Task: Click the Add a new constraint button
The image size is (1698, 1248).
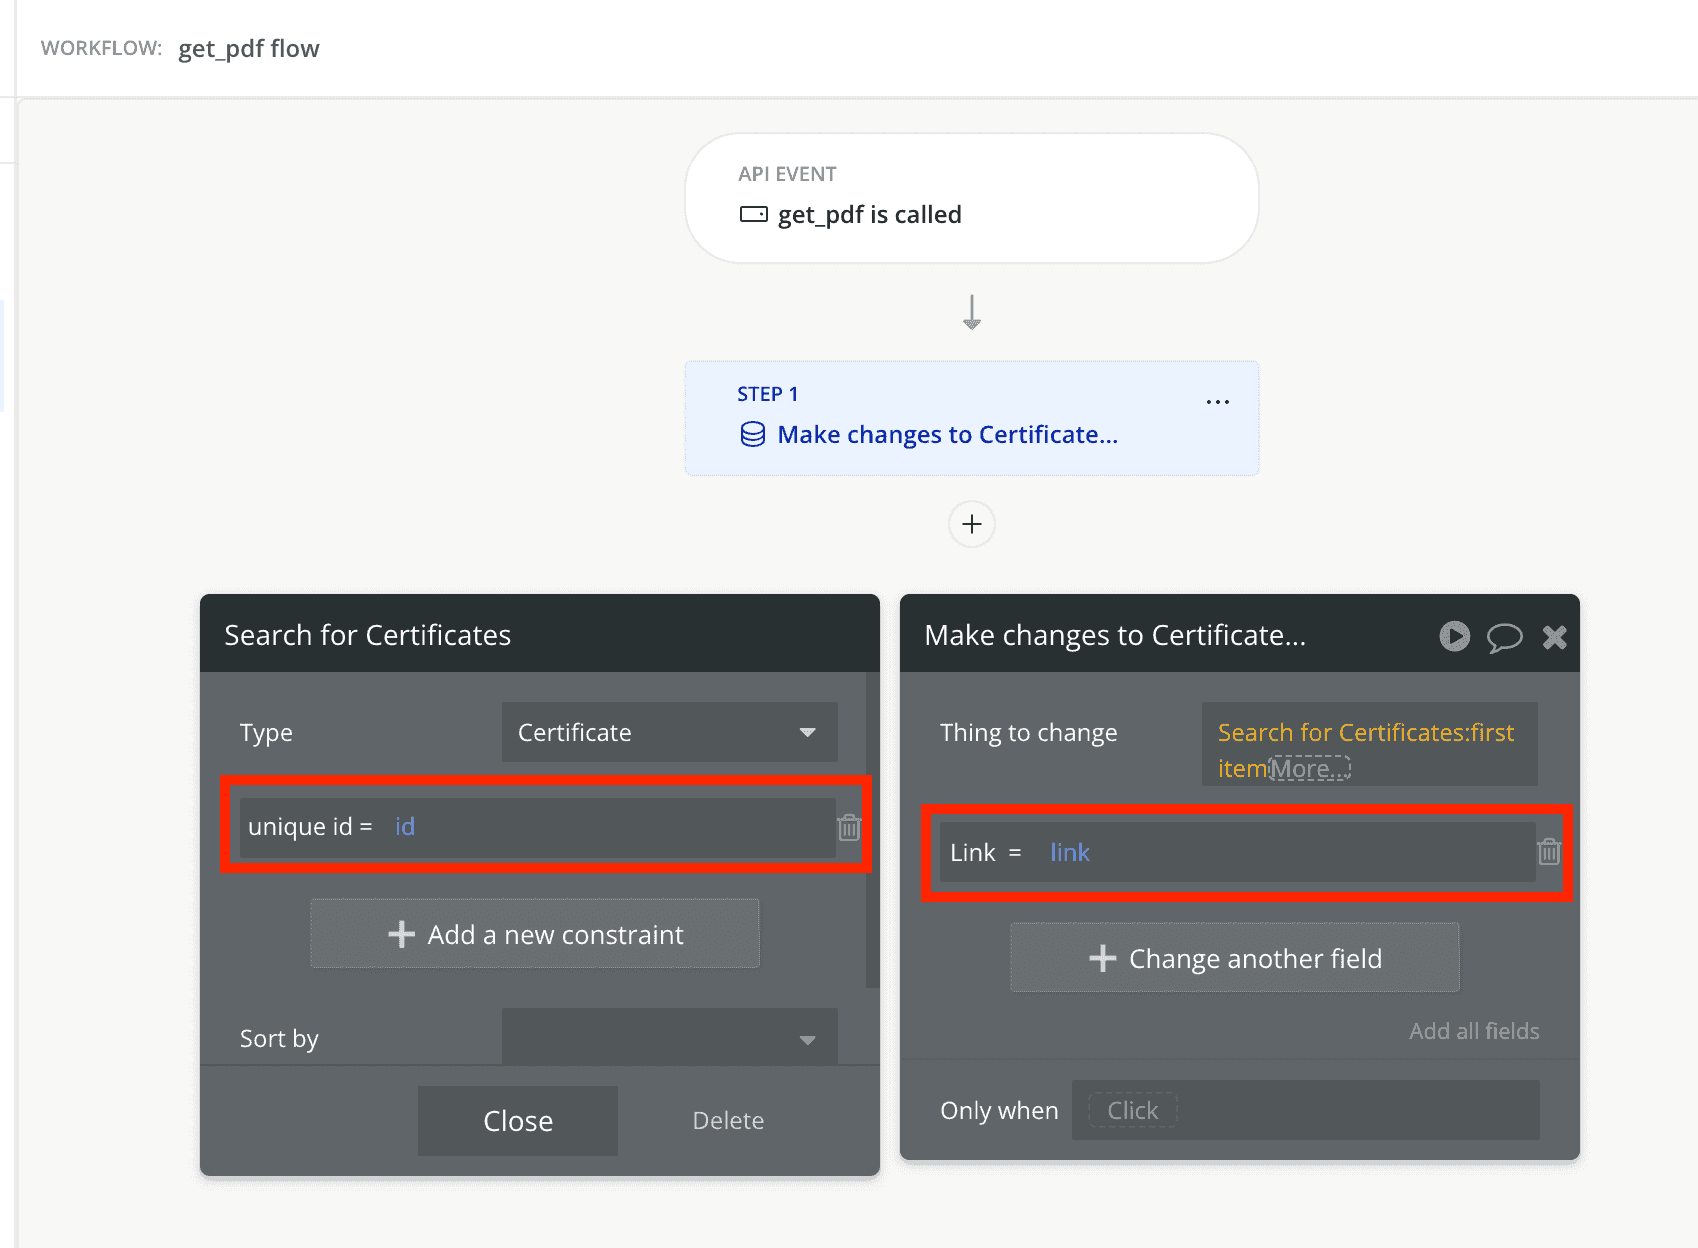Action: click(535, 934)
